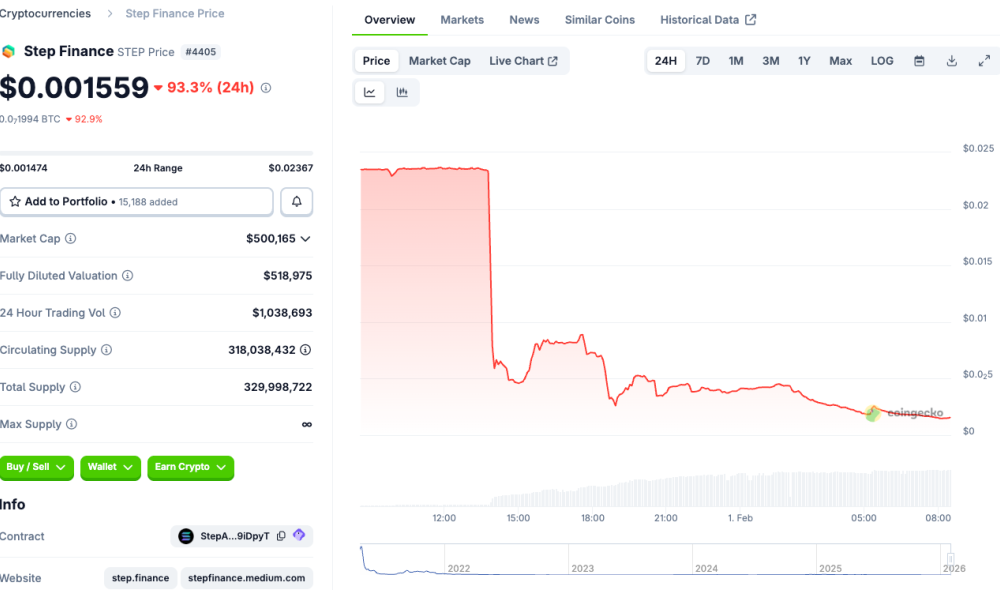1000x590 pixels.
Task: Open the calendar date range picker
Action: tap(918, 60)
